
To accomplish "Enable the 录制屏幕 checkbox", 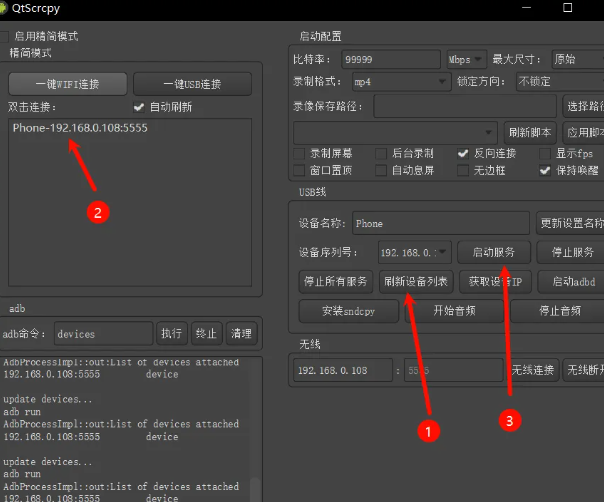I will pyautogui.click(x=300, y=154).
